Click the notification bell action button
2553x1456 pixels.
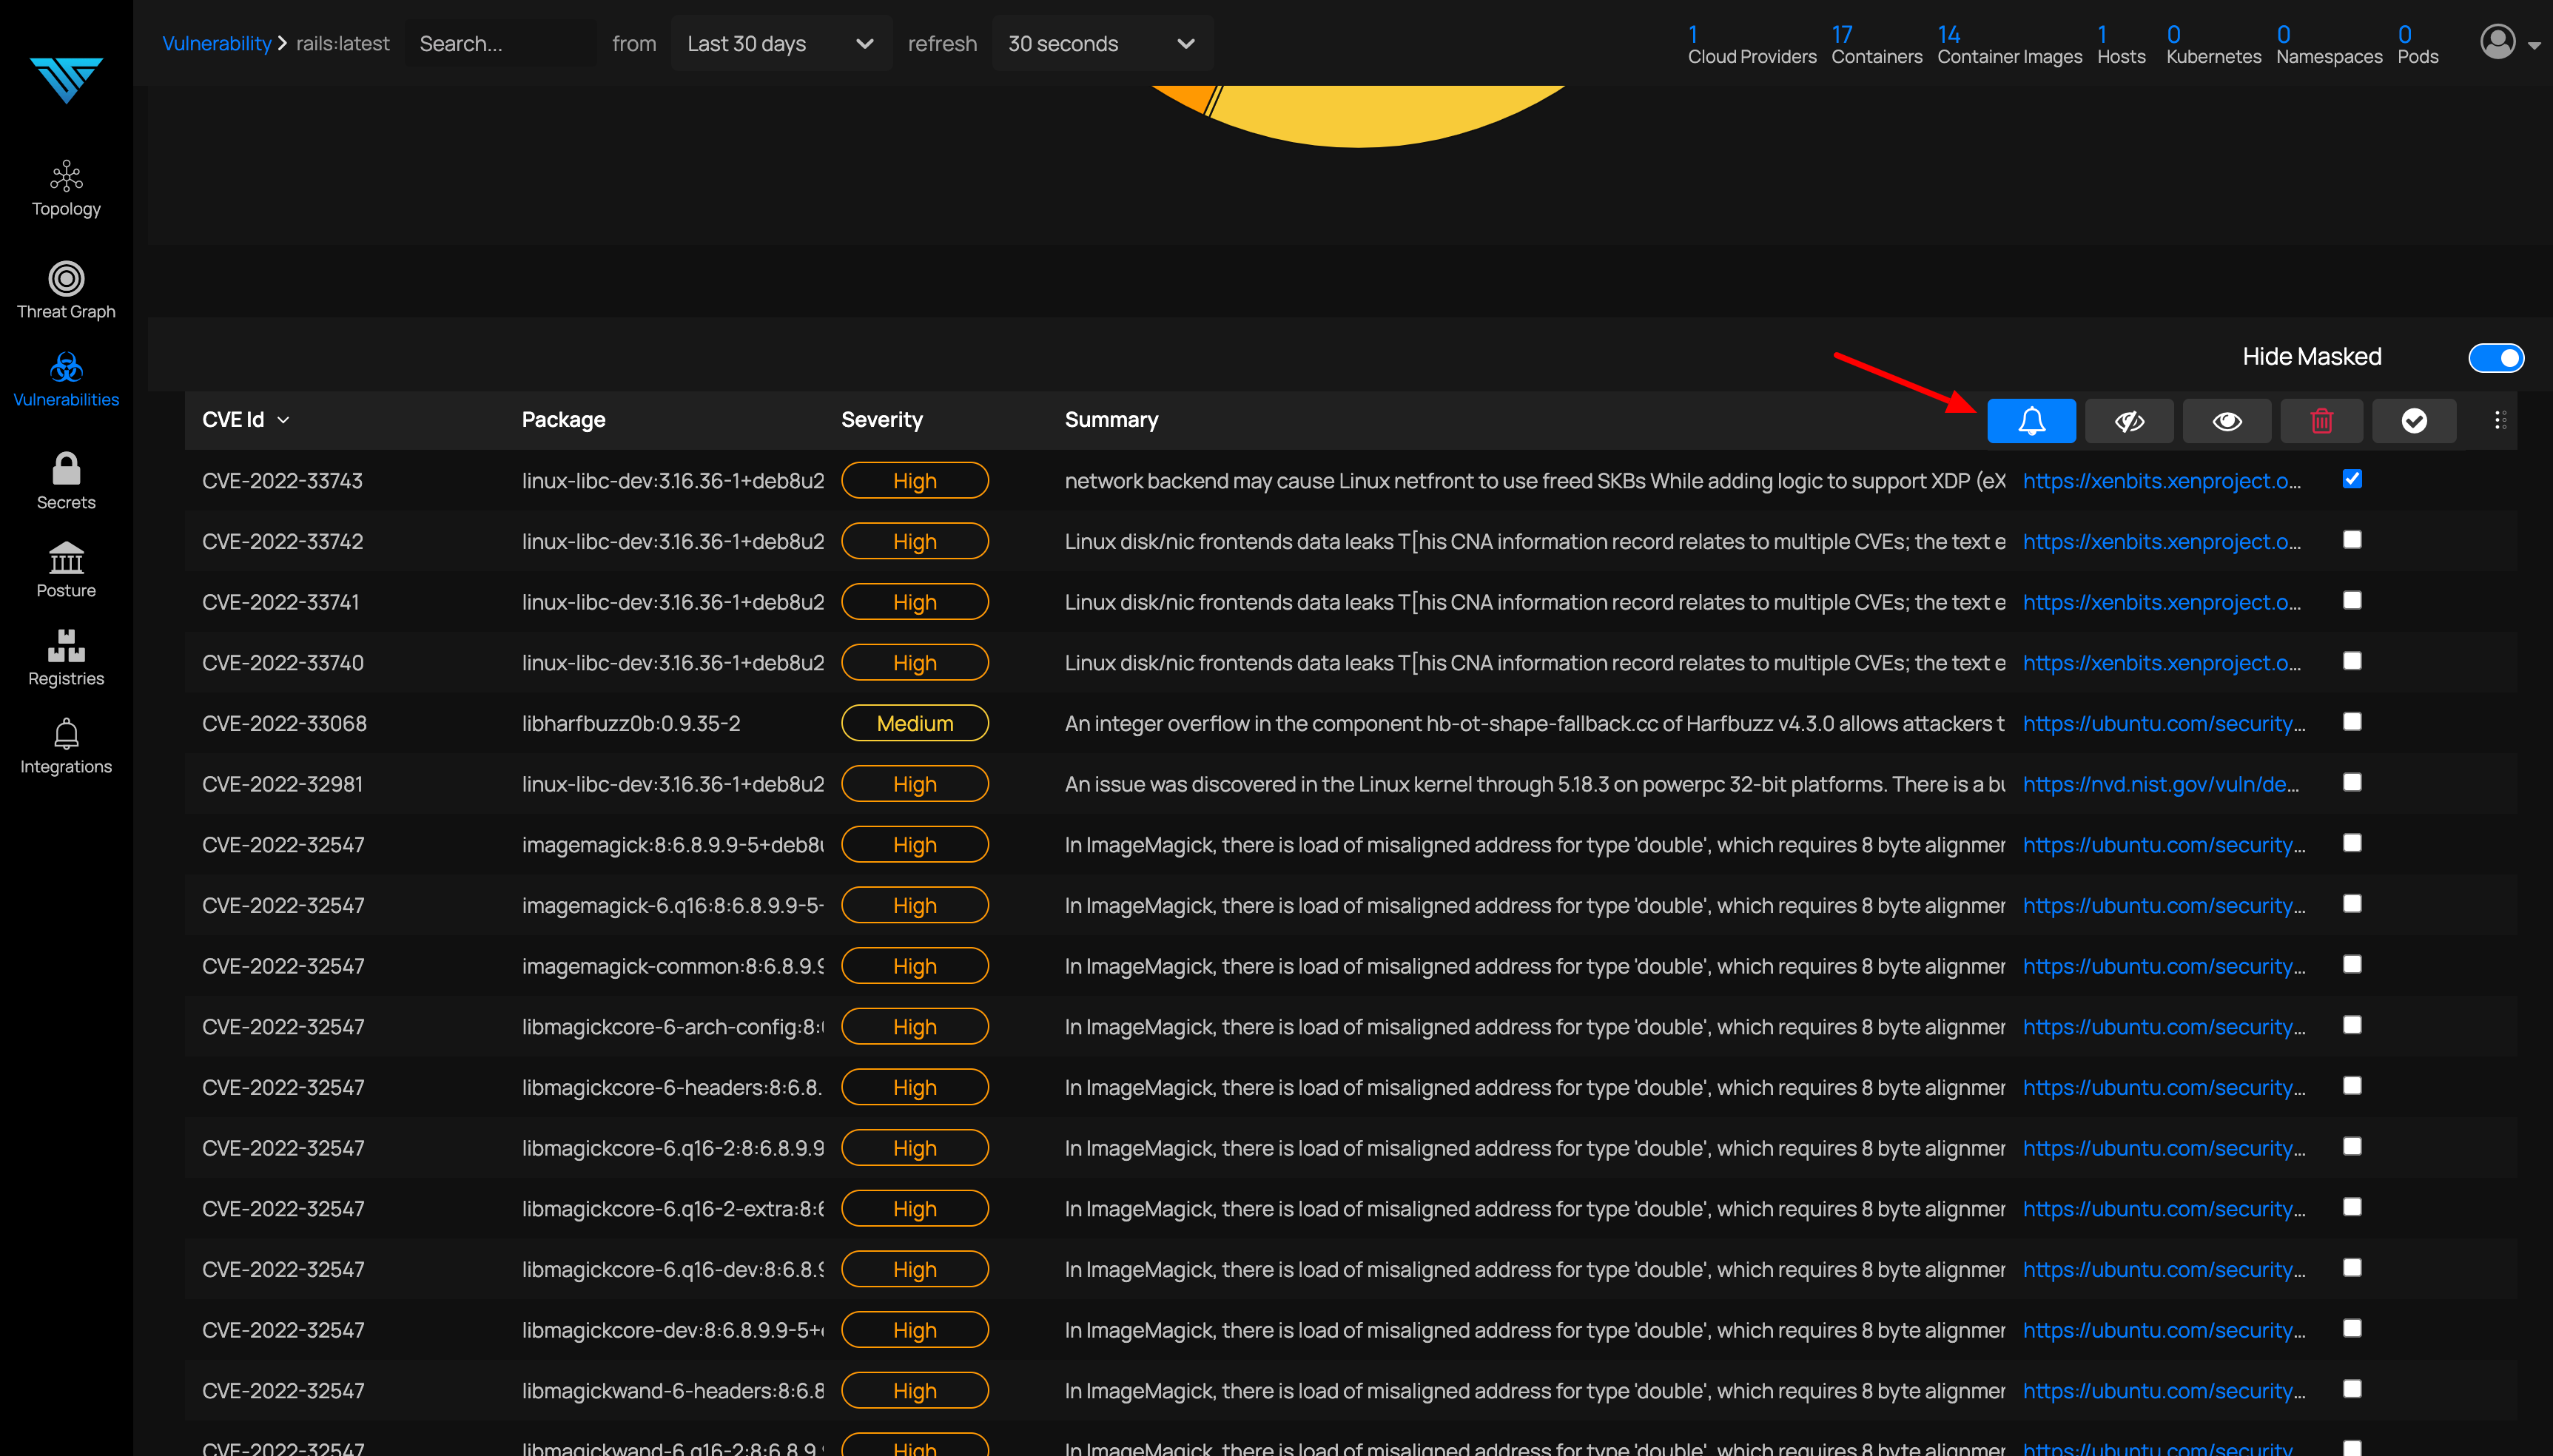point(2031,420)
